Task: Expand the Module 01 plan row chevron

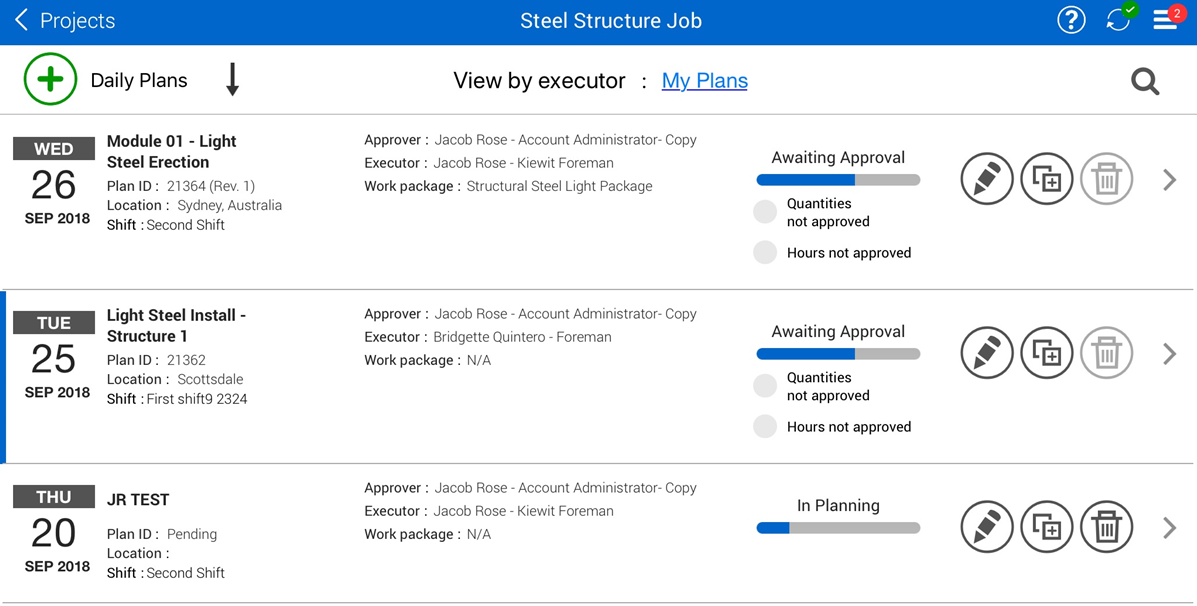Action: 1169,180
